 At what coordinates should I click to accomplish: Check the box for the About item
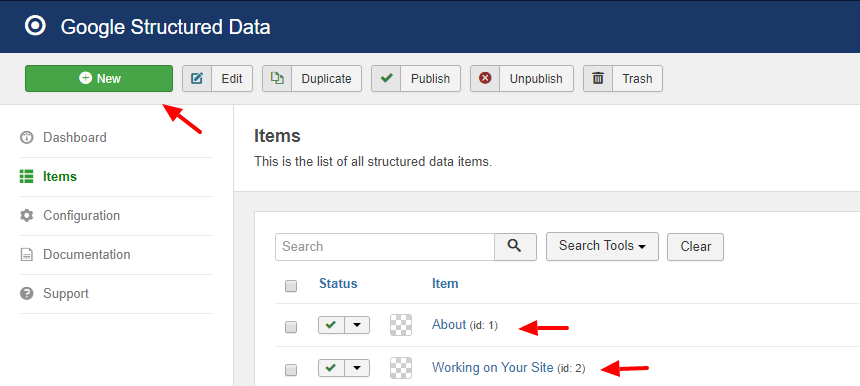[291, 327]
